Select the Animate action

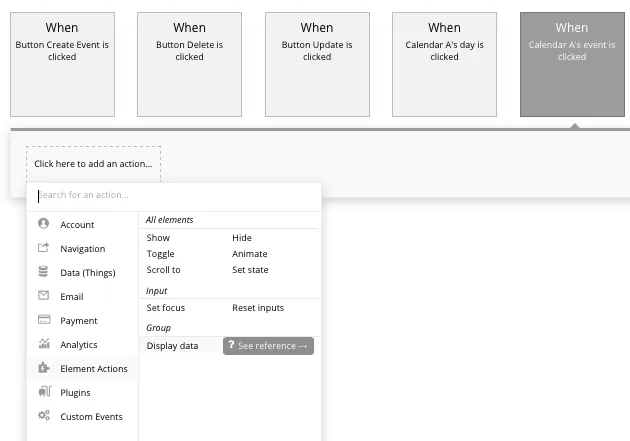(250, 254)
